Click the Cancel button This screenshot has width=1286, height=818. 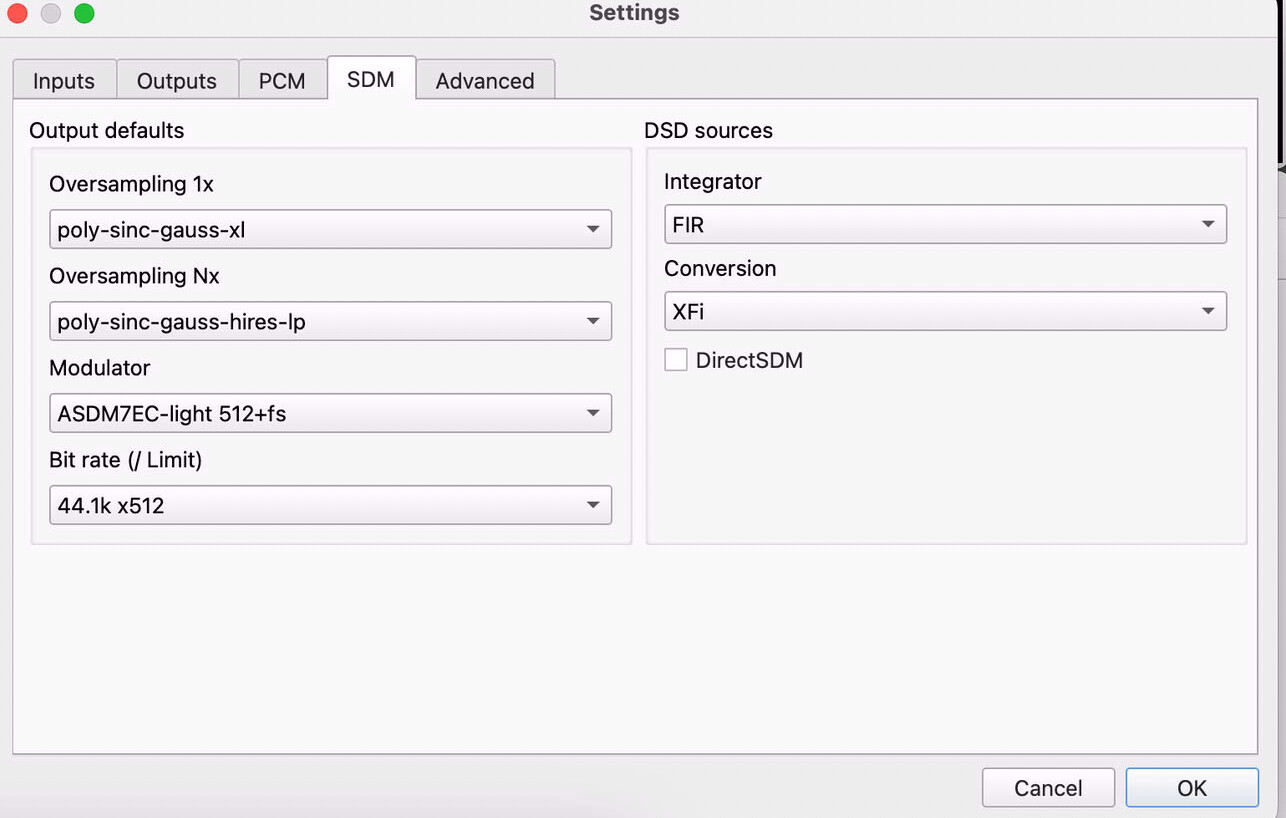[1048, 788]
